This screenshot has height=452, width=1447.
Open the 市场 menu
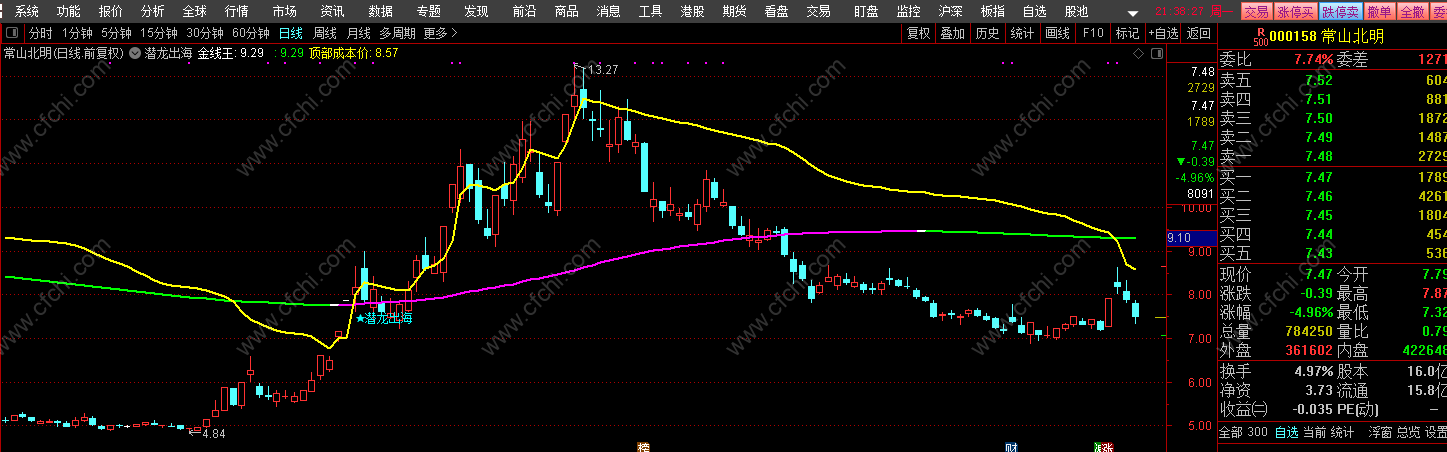(x=285, y=12)
